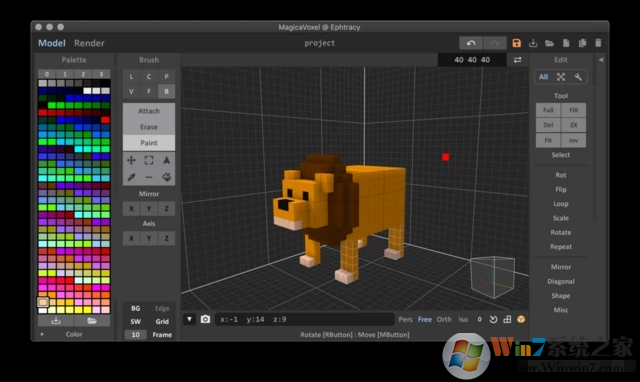Click the orange cube icon in view bar
This screenshot has height=382, width=640.
point(521,320)
